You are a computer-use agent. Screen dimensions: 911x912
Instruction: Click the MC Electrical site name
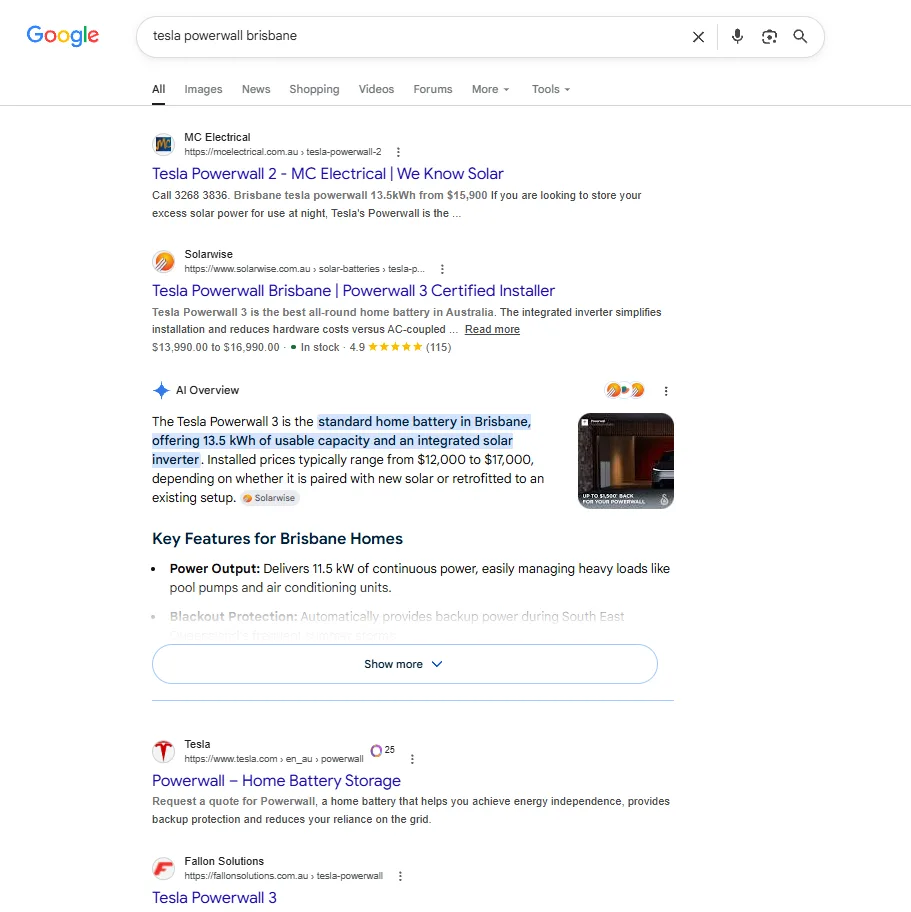click(217, 137)
